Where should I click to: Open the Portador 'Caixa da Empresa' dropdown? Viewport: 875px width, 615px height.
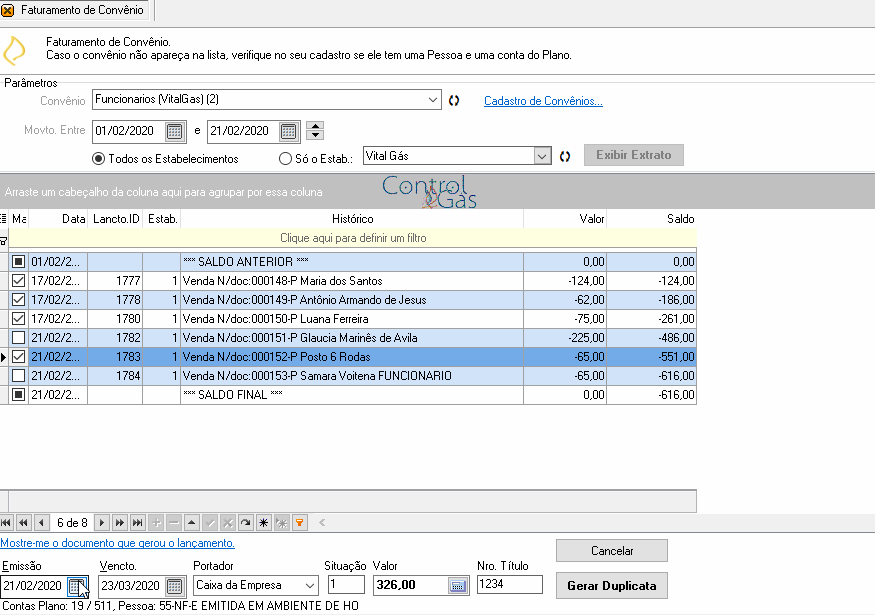point(309,585)
